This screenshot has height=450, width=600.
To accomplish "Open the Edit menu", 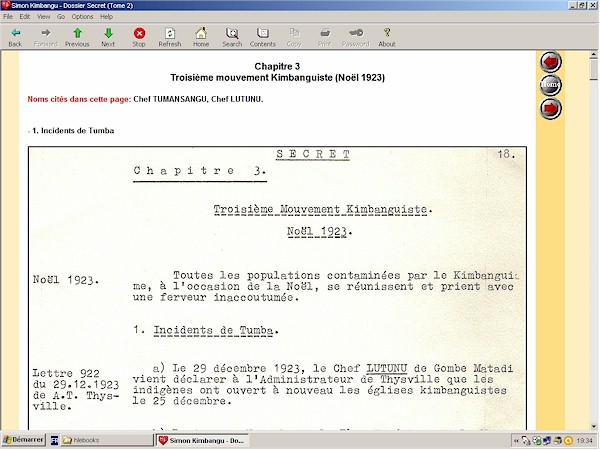I will 24,17.
